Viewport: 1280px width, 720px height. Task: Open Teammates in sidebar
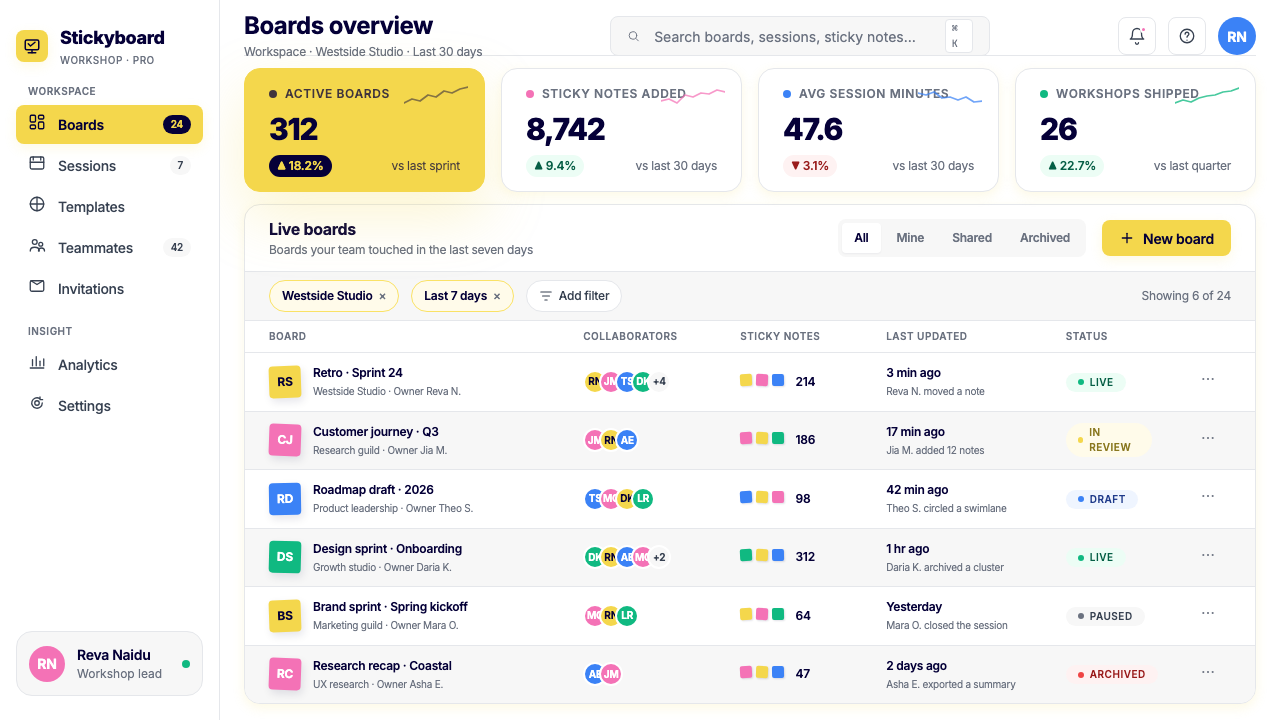click(x=109, y=248)
